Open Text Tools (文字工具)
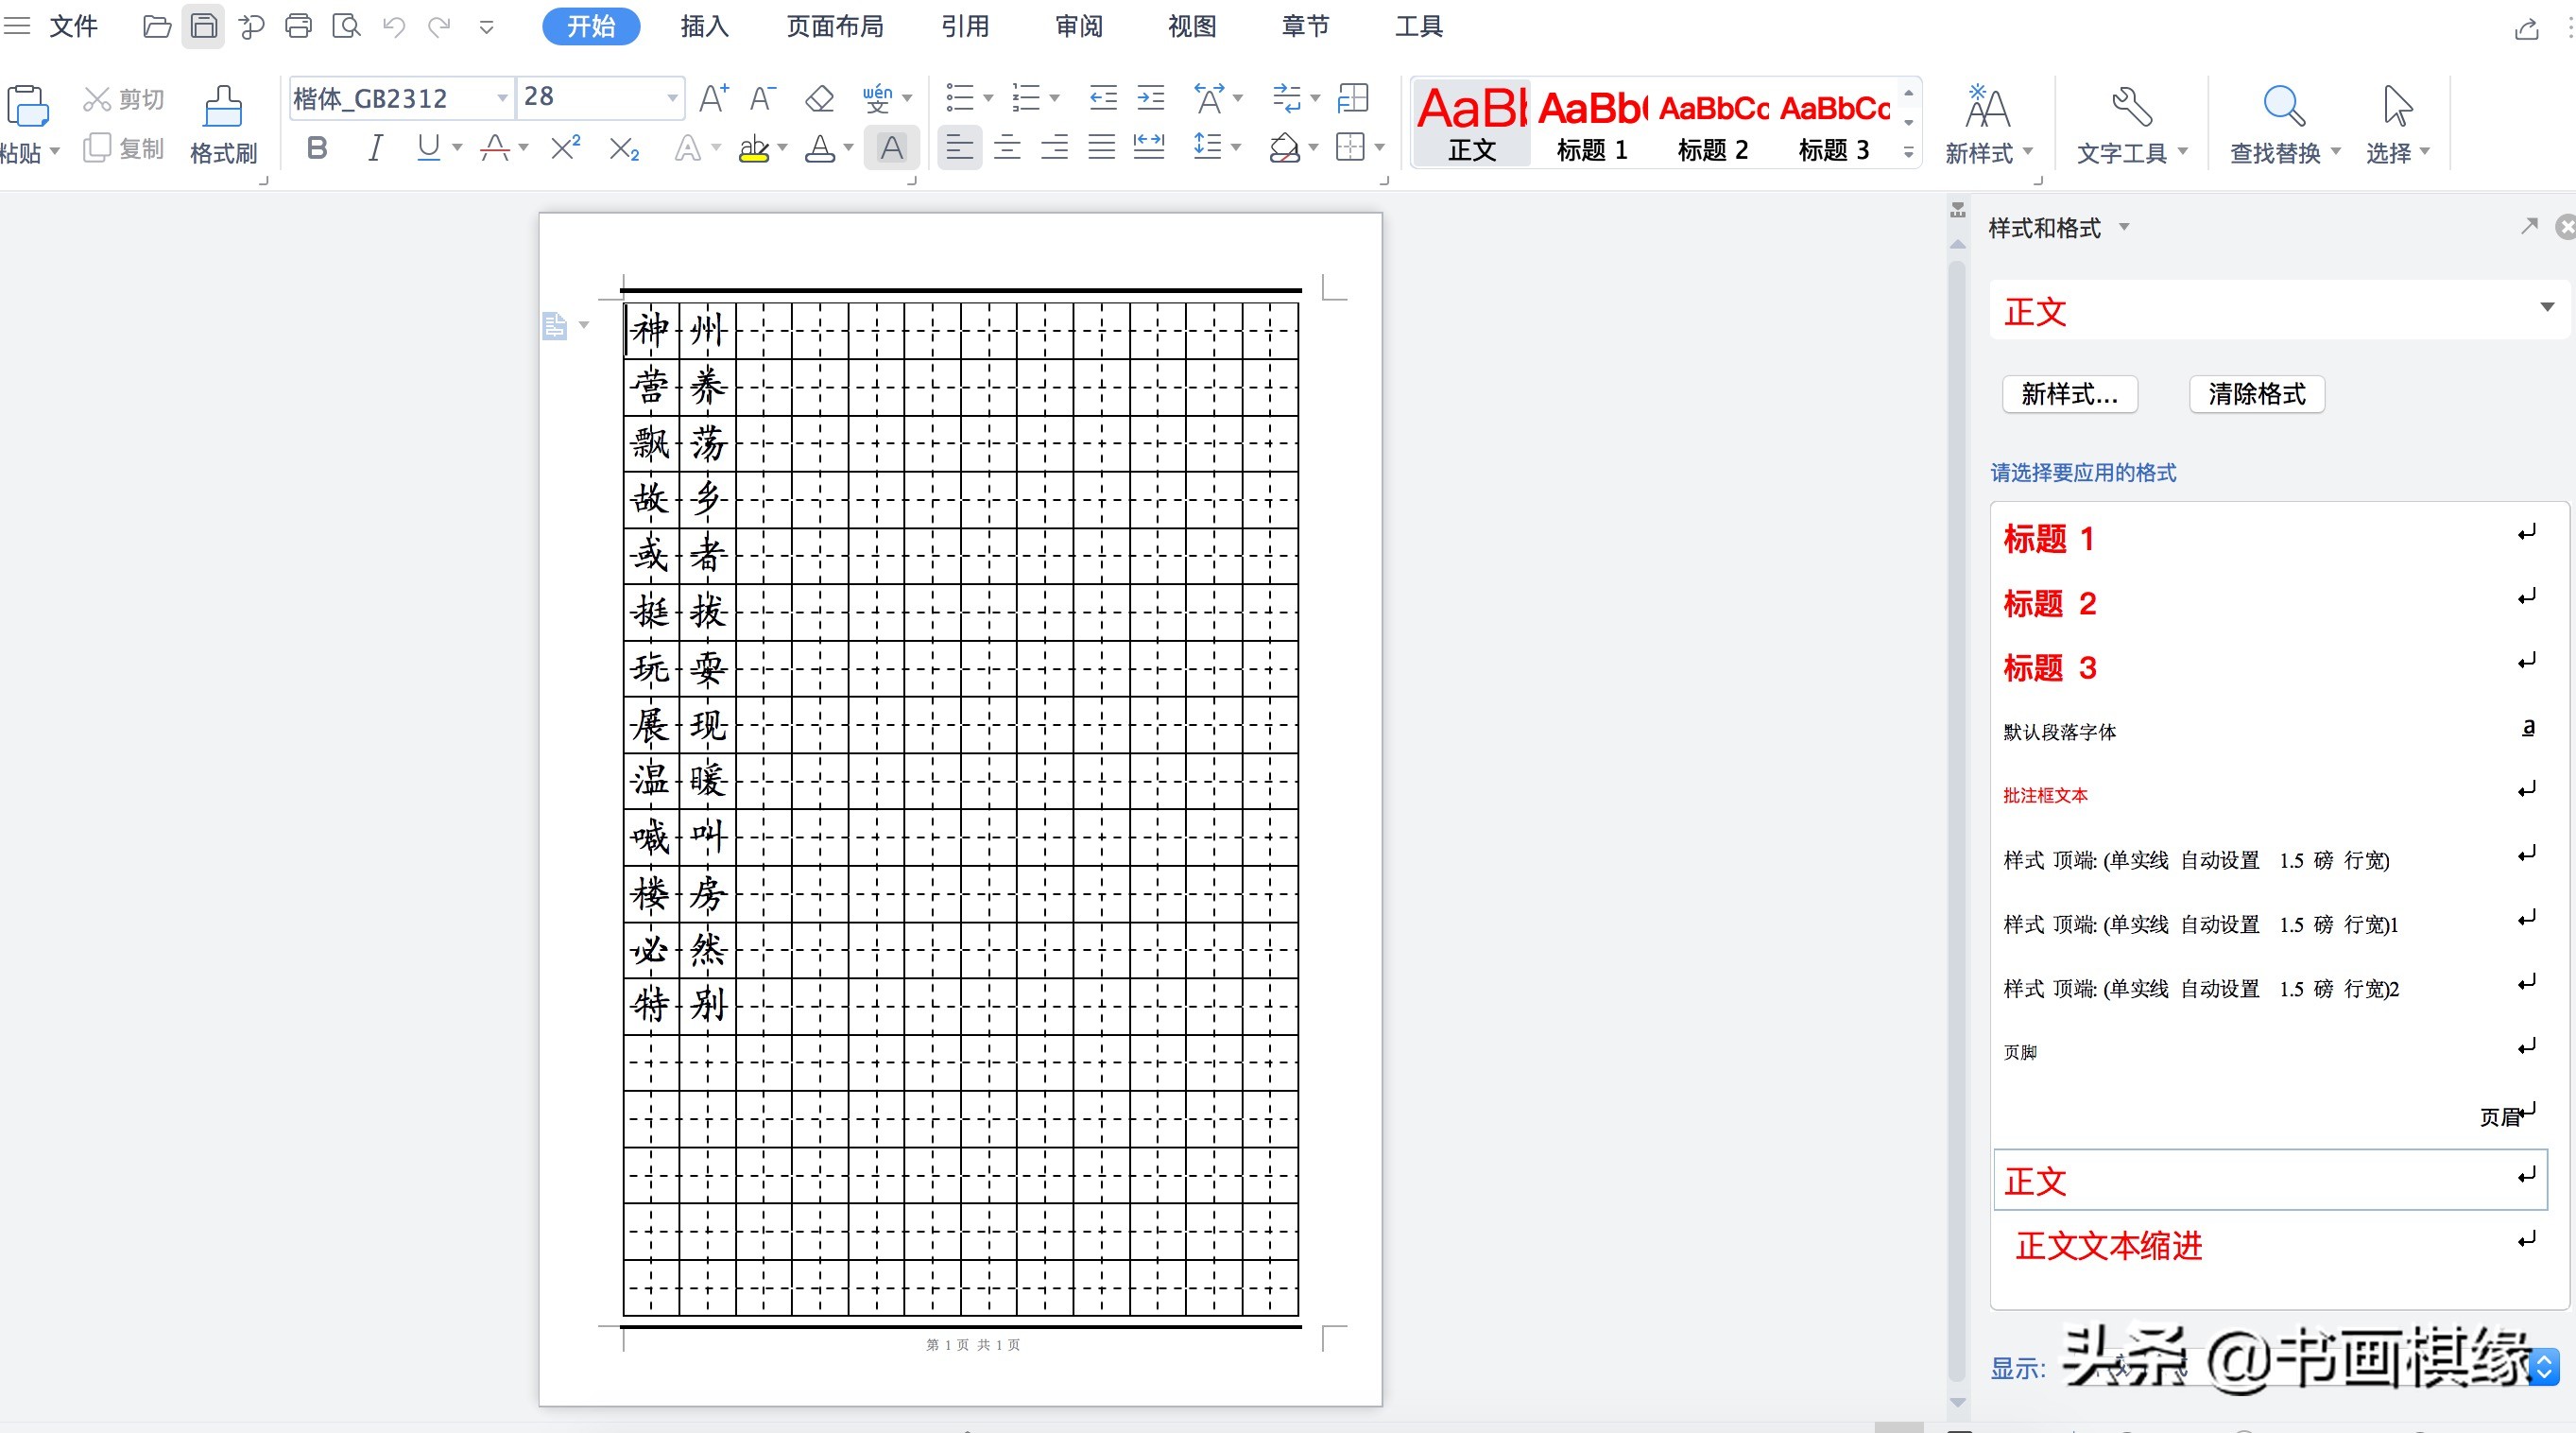The height and width of the screenshot is (1433, 2576). [2131, 125]
